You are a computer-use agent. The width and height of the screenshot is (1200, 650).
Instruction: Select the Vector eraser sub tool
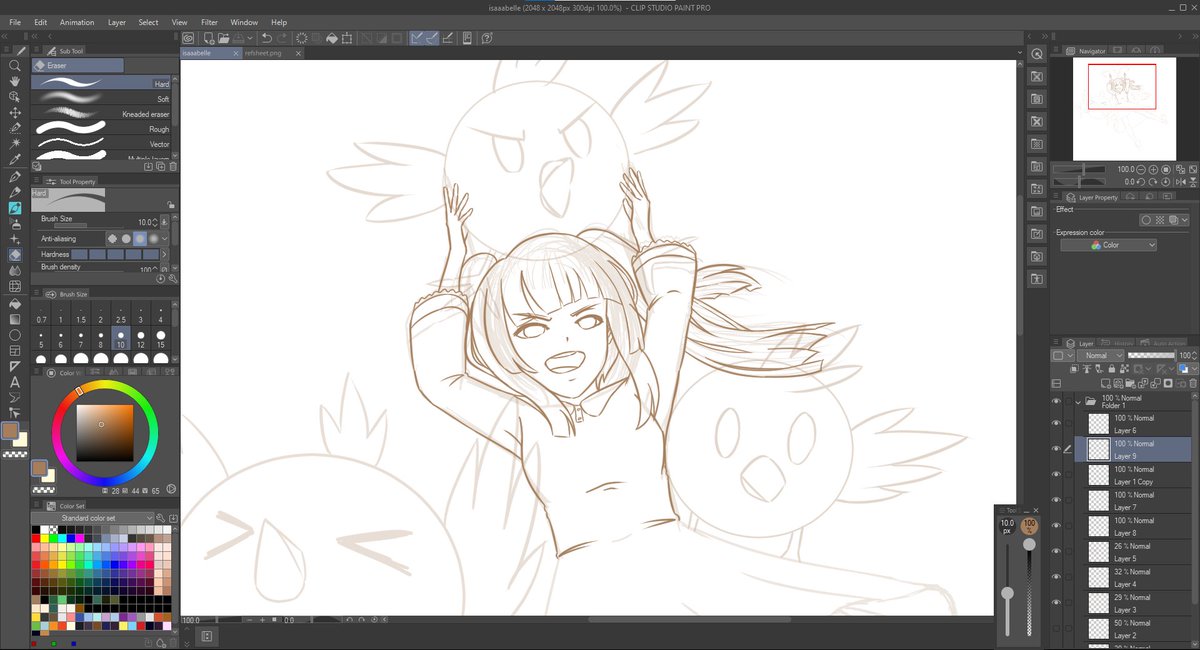tap(100, 144)
